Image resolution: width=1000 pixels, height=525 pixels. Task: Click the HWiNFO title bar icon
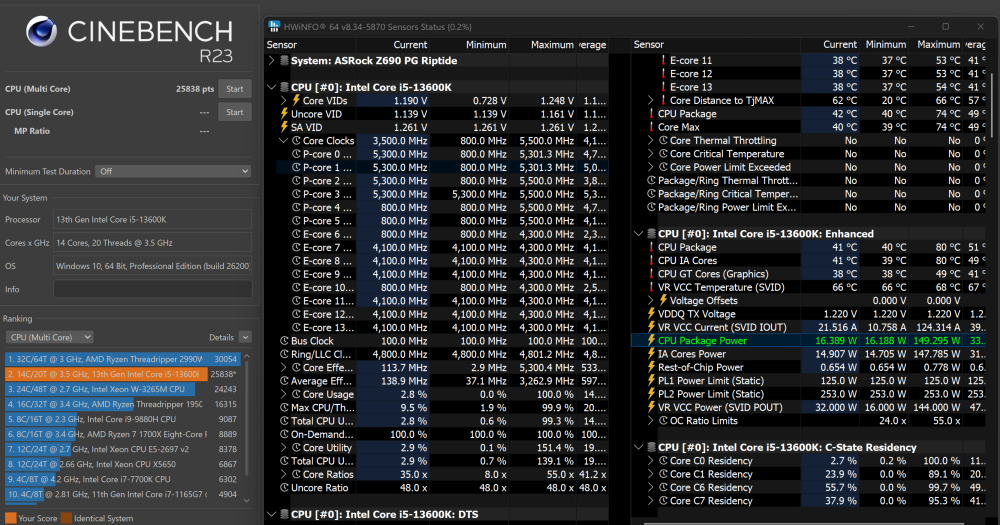click(276, 26)
